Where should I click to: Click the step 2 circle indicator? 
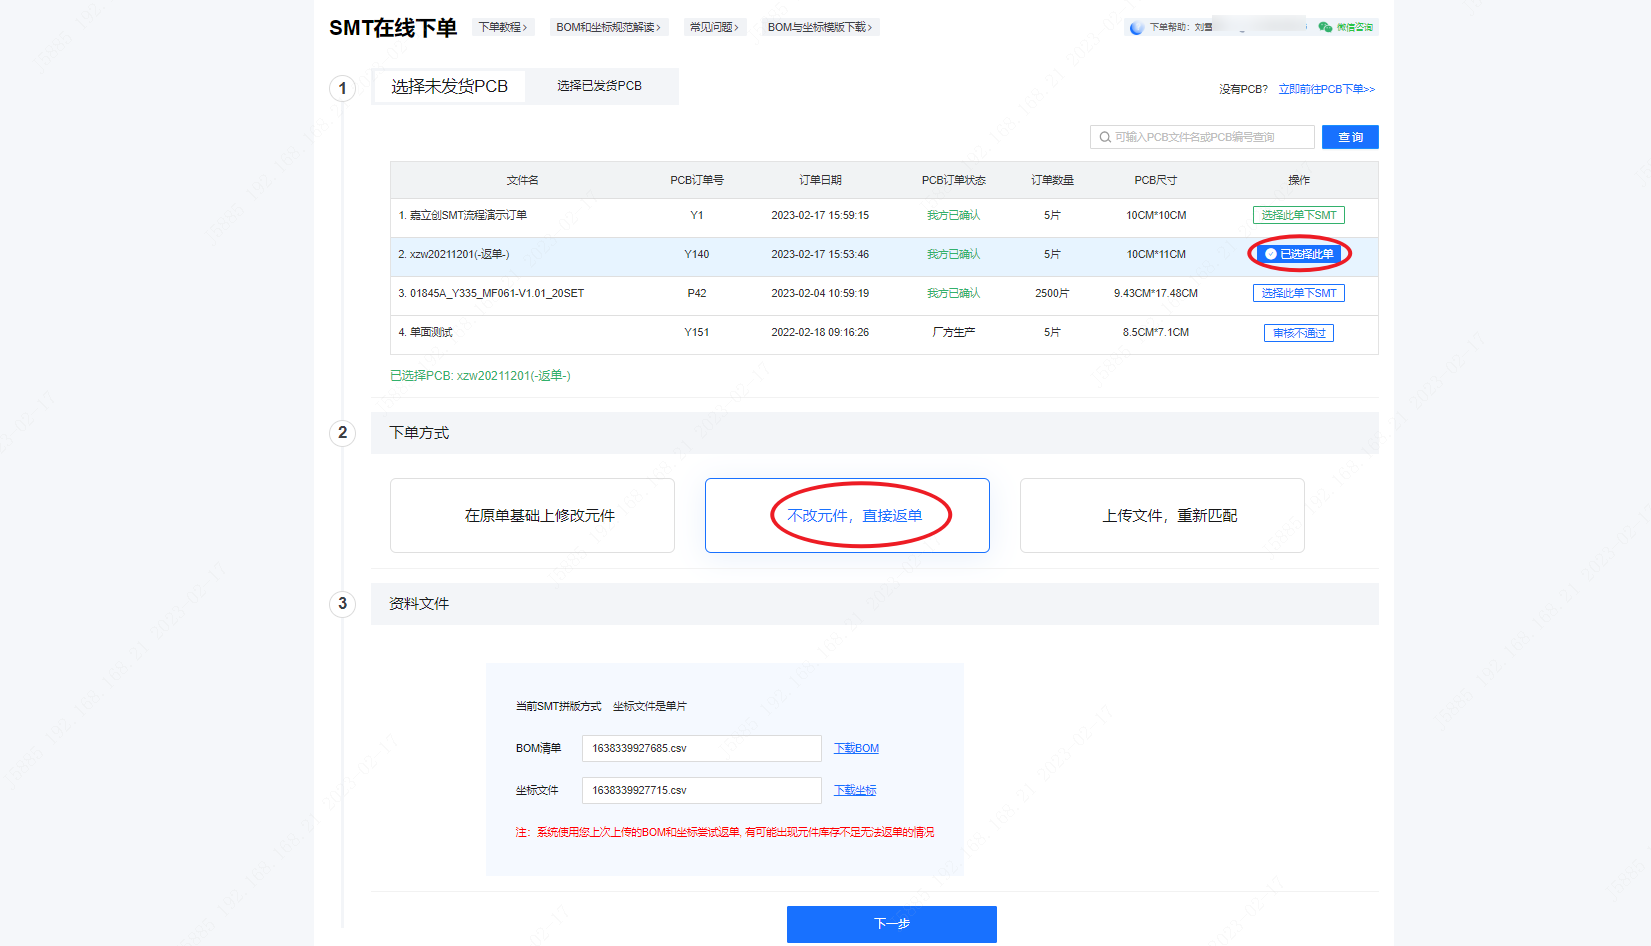342,433
